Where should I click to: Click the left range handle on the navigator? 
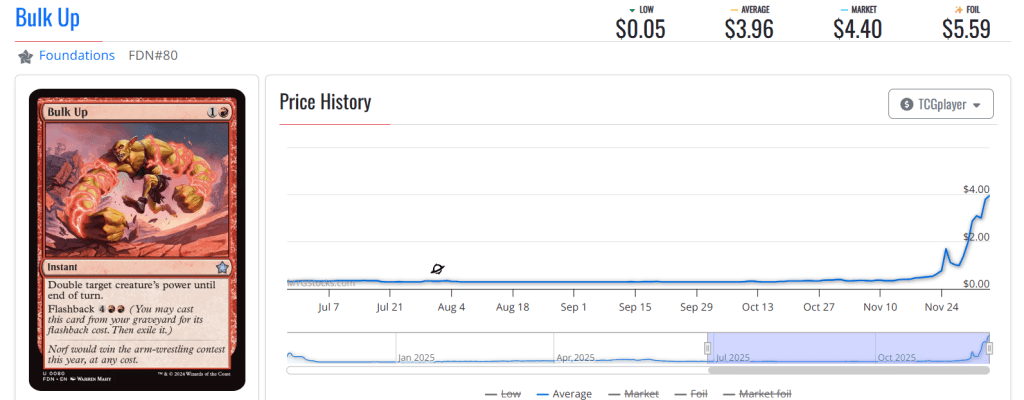708,348
